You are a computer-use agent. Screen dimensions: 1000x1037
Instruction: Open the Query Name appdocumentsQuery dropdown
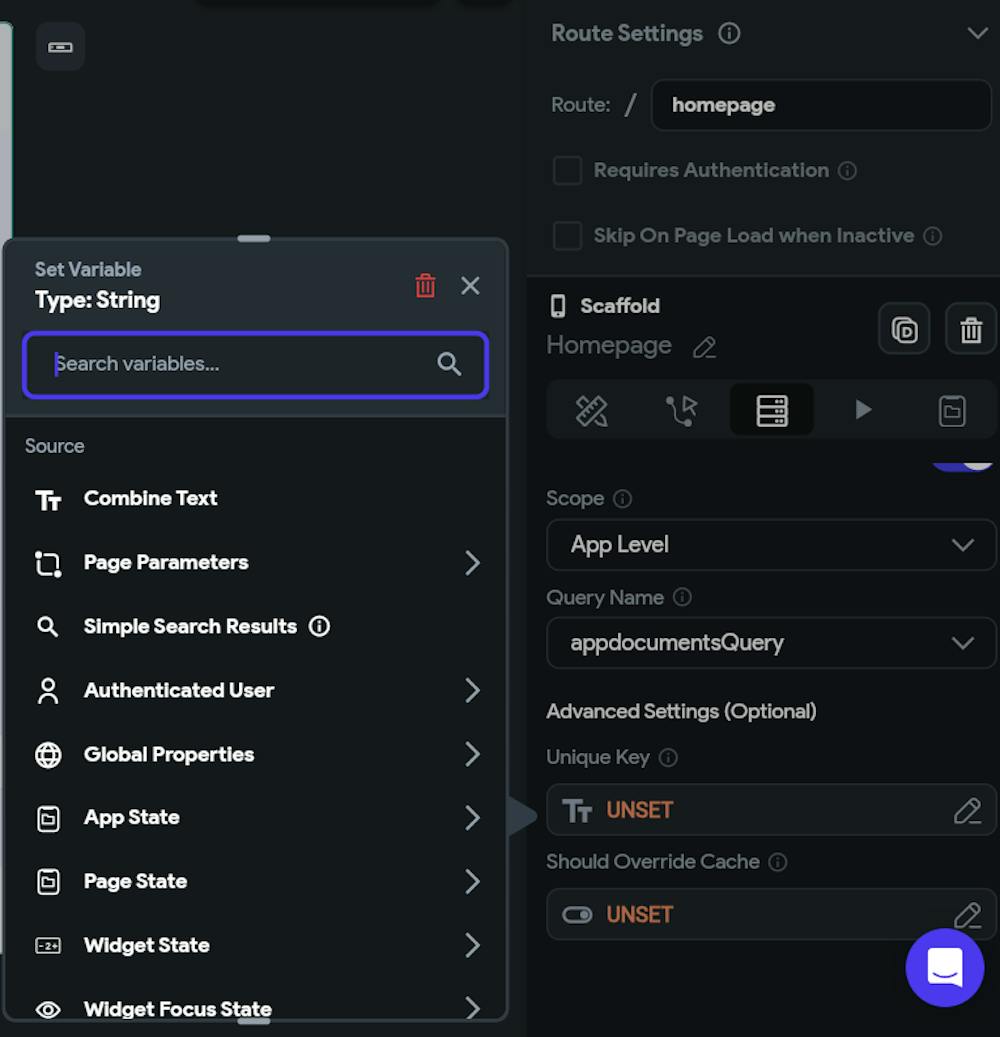[x=770, y=643]
